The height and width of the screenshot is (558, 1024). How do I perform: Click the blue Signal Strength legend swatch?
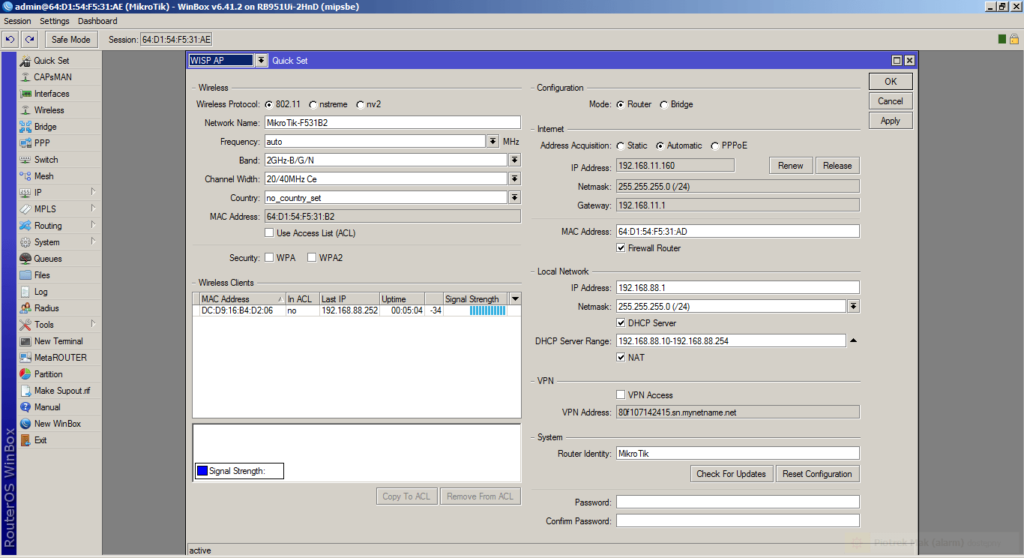click(x=202, y=471)
